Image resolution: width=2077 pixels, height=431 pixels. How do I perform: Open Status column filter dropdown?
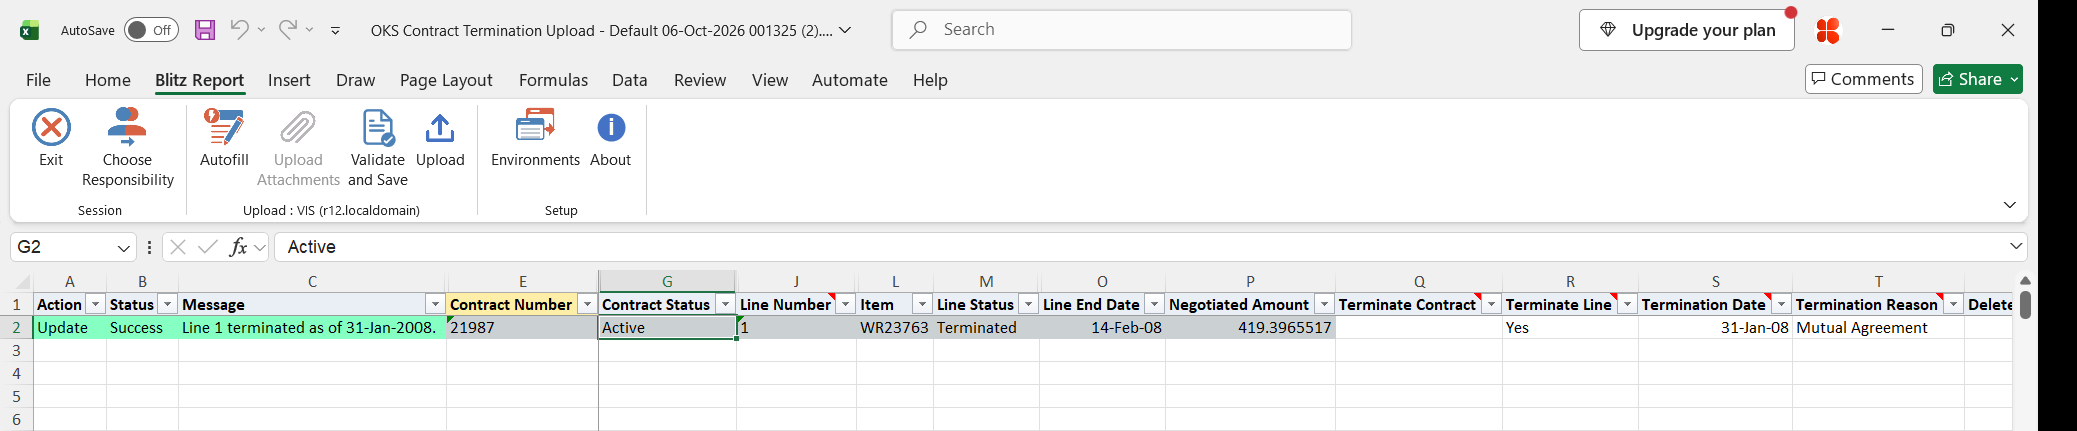[x=167, y=304]
